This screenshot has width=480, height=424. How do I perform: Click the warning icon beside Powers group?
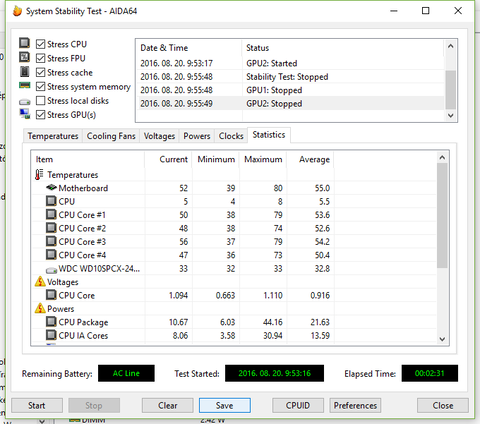40,308
